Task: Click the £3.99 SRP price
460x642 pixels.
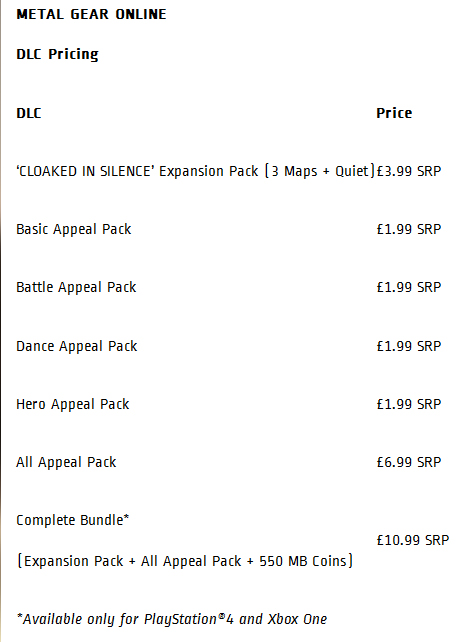Action: point(409,171)
